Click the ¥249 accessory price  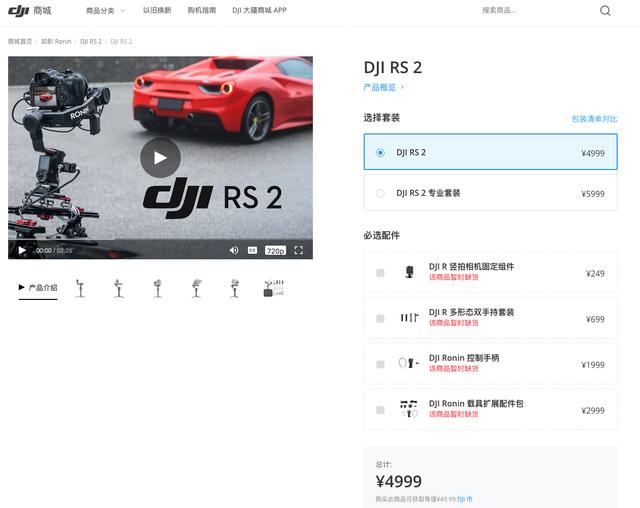595,273
